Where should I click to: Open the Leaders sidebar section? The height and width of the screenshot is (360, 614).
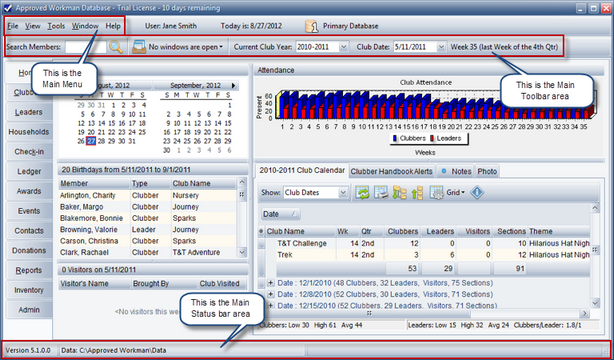click(x=29, y=112)
